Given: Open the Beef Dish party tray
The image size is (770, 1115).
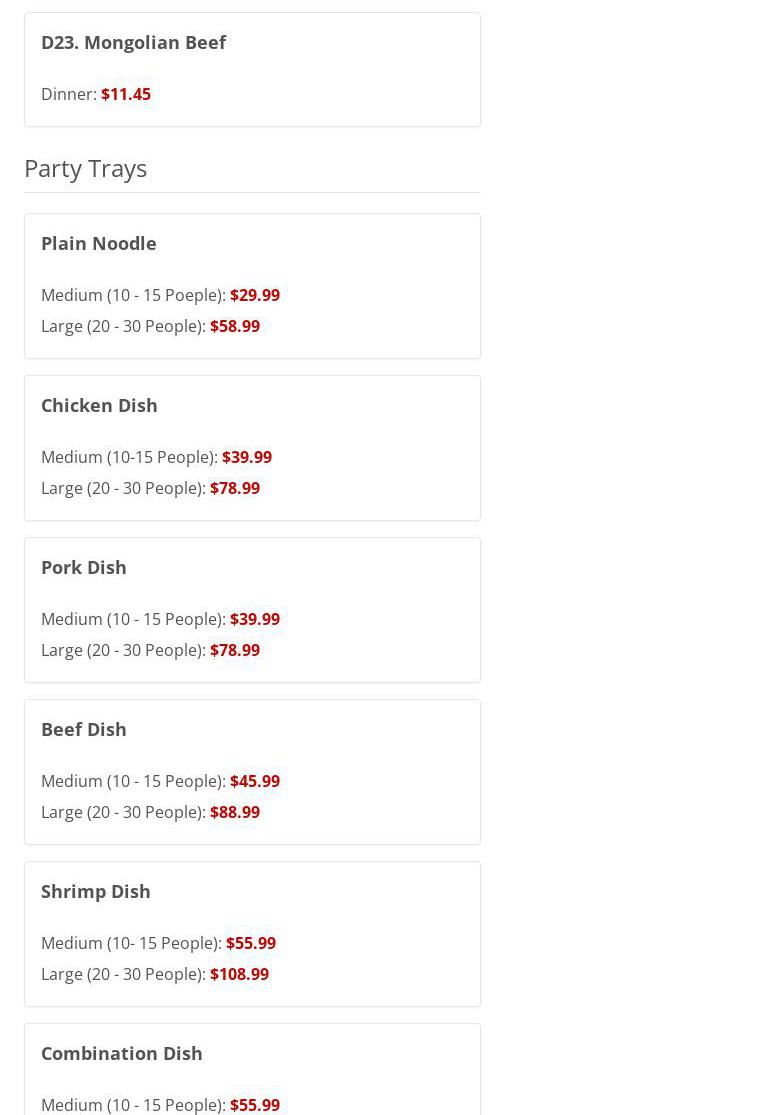Looking at the screenshot, I should point(84,729).
